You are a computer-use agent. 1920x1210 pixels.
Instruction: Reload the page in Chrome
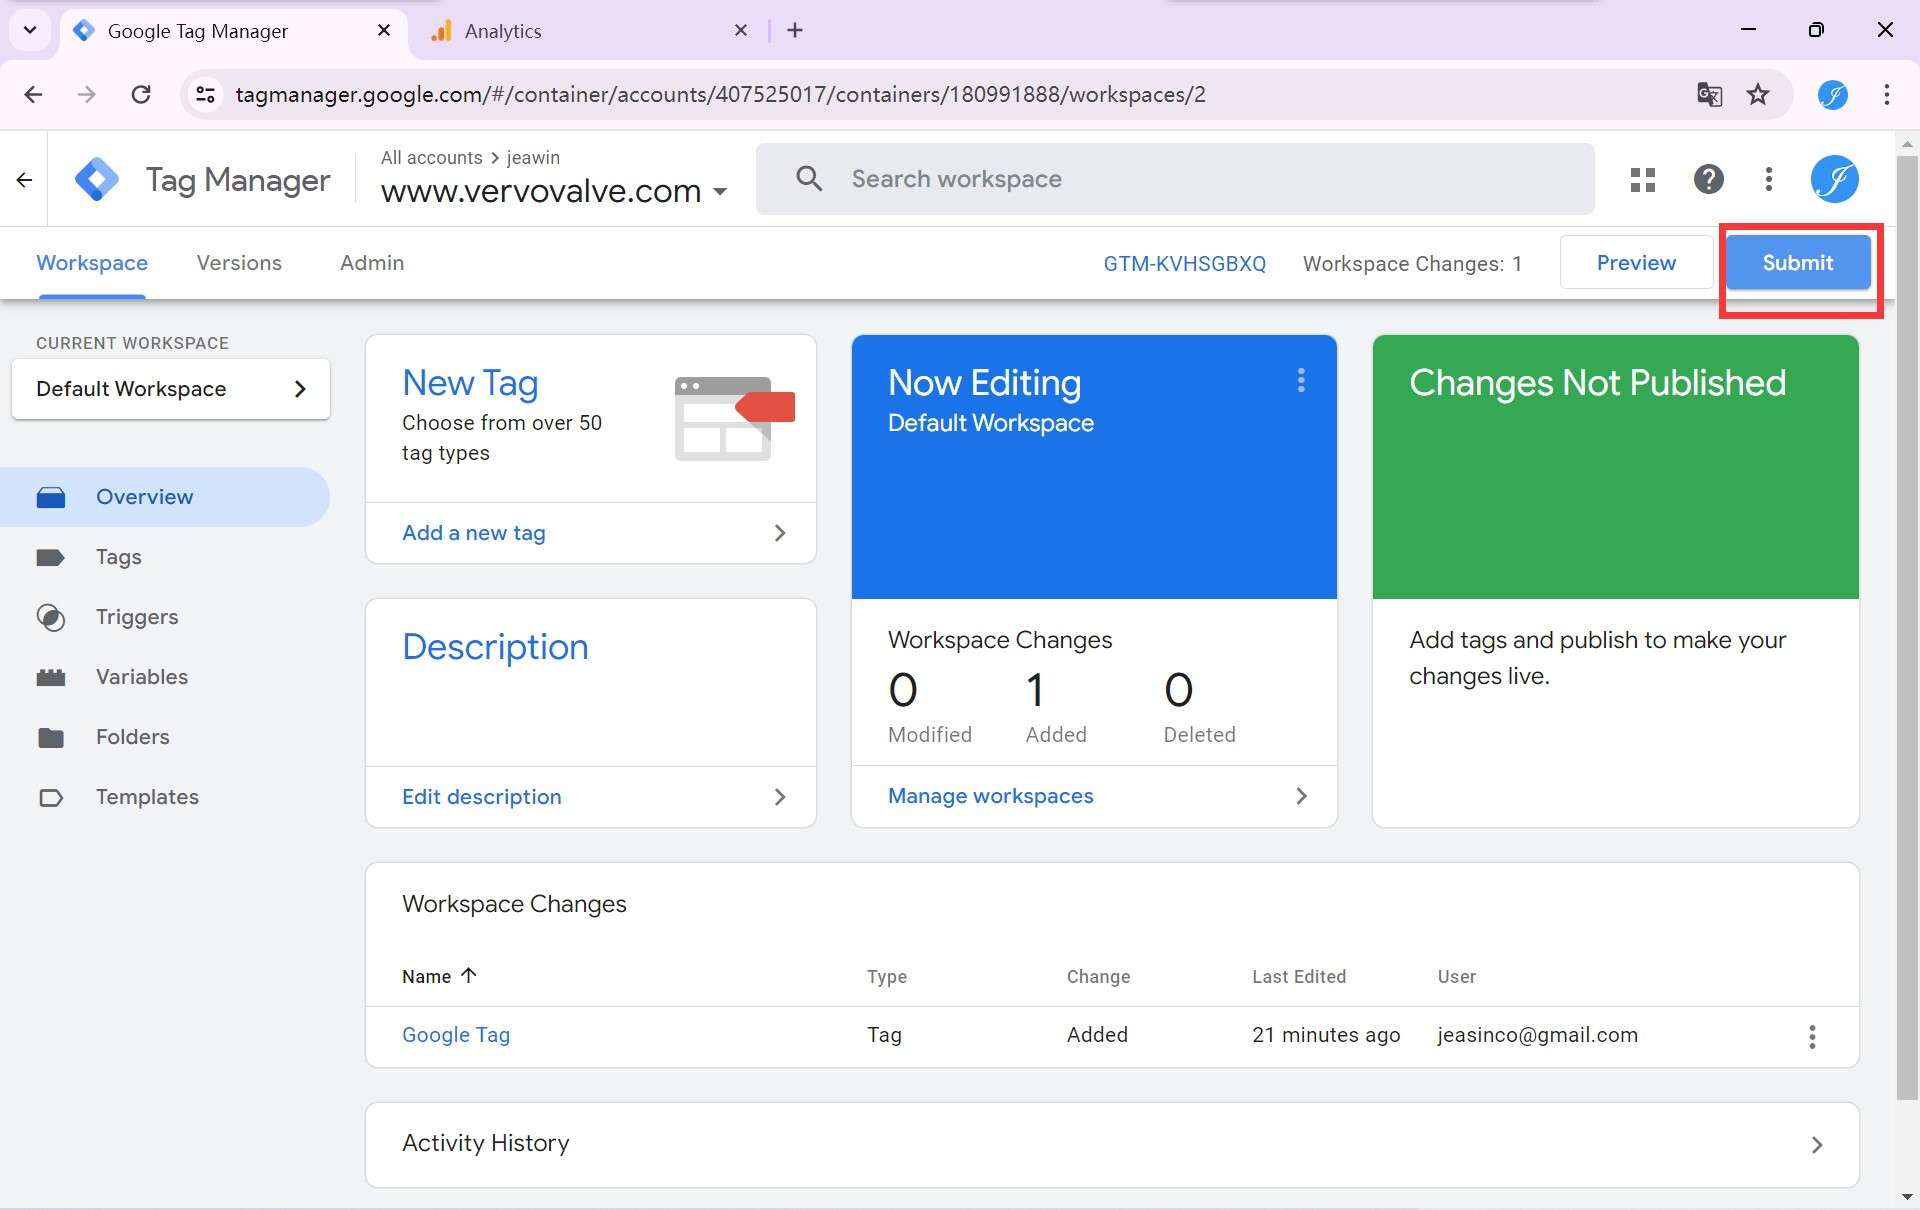coord(141,94)
